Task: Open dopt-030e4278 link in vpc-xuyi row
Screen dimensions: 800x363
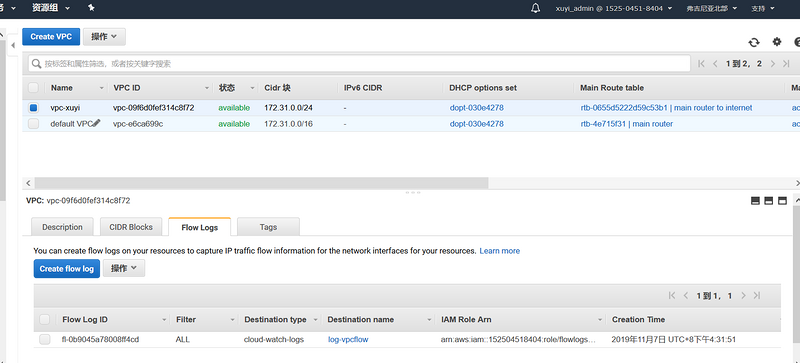Action: click(477, 108)
